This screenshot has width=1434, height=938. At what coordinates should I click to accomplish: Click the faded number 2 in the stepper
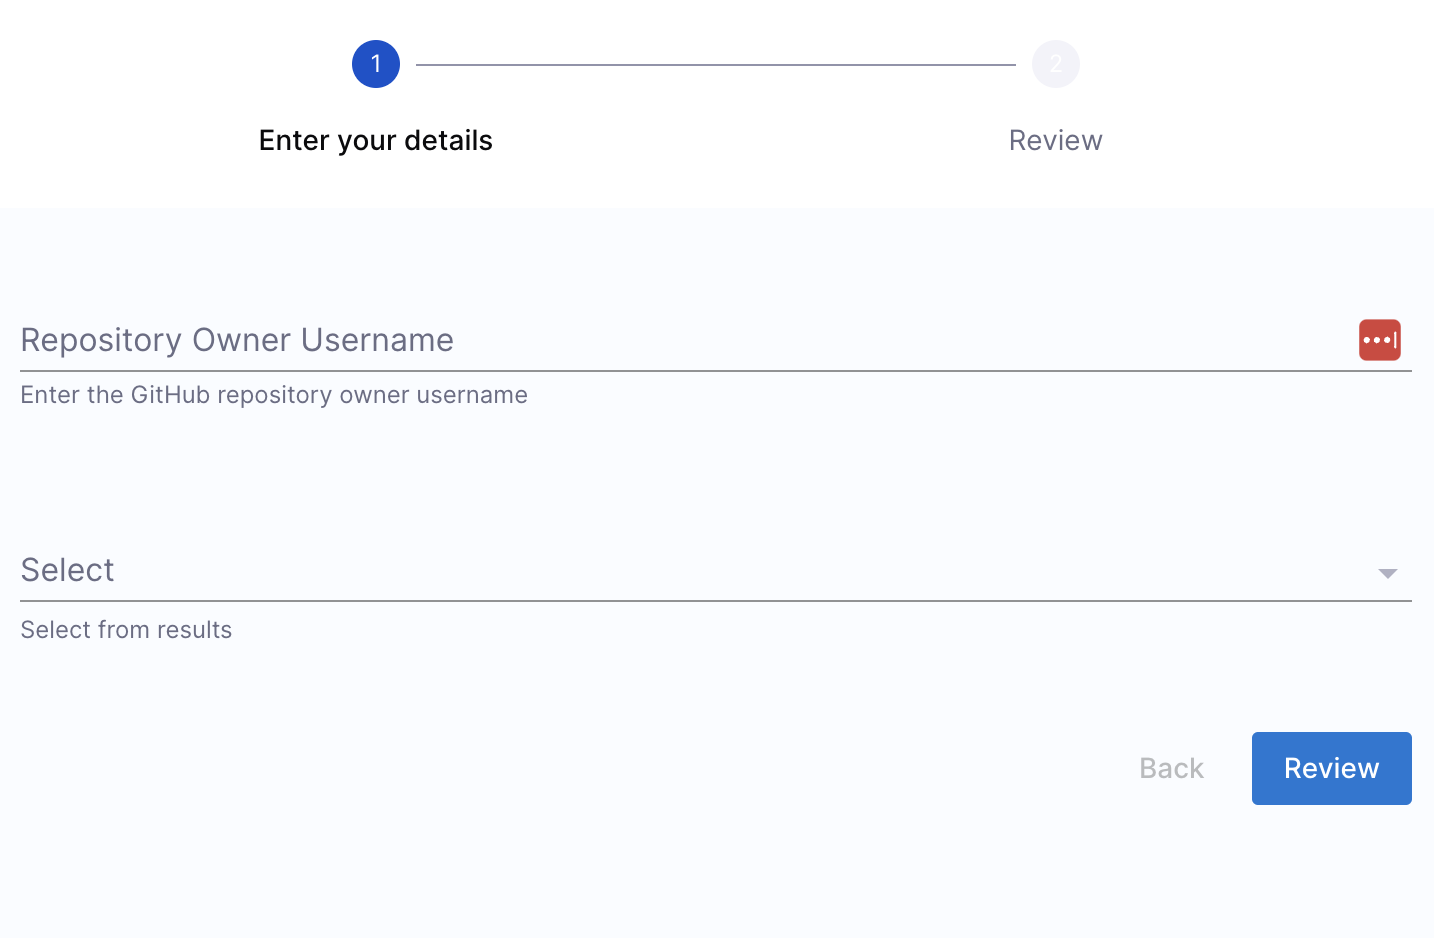pyautogui.click(x=1056, y=64)
